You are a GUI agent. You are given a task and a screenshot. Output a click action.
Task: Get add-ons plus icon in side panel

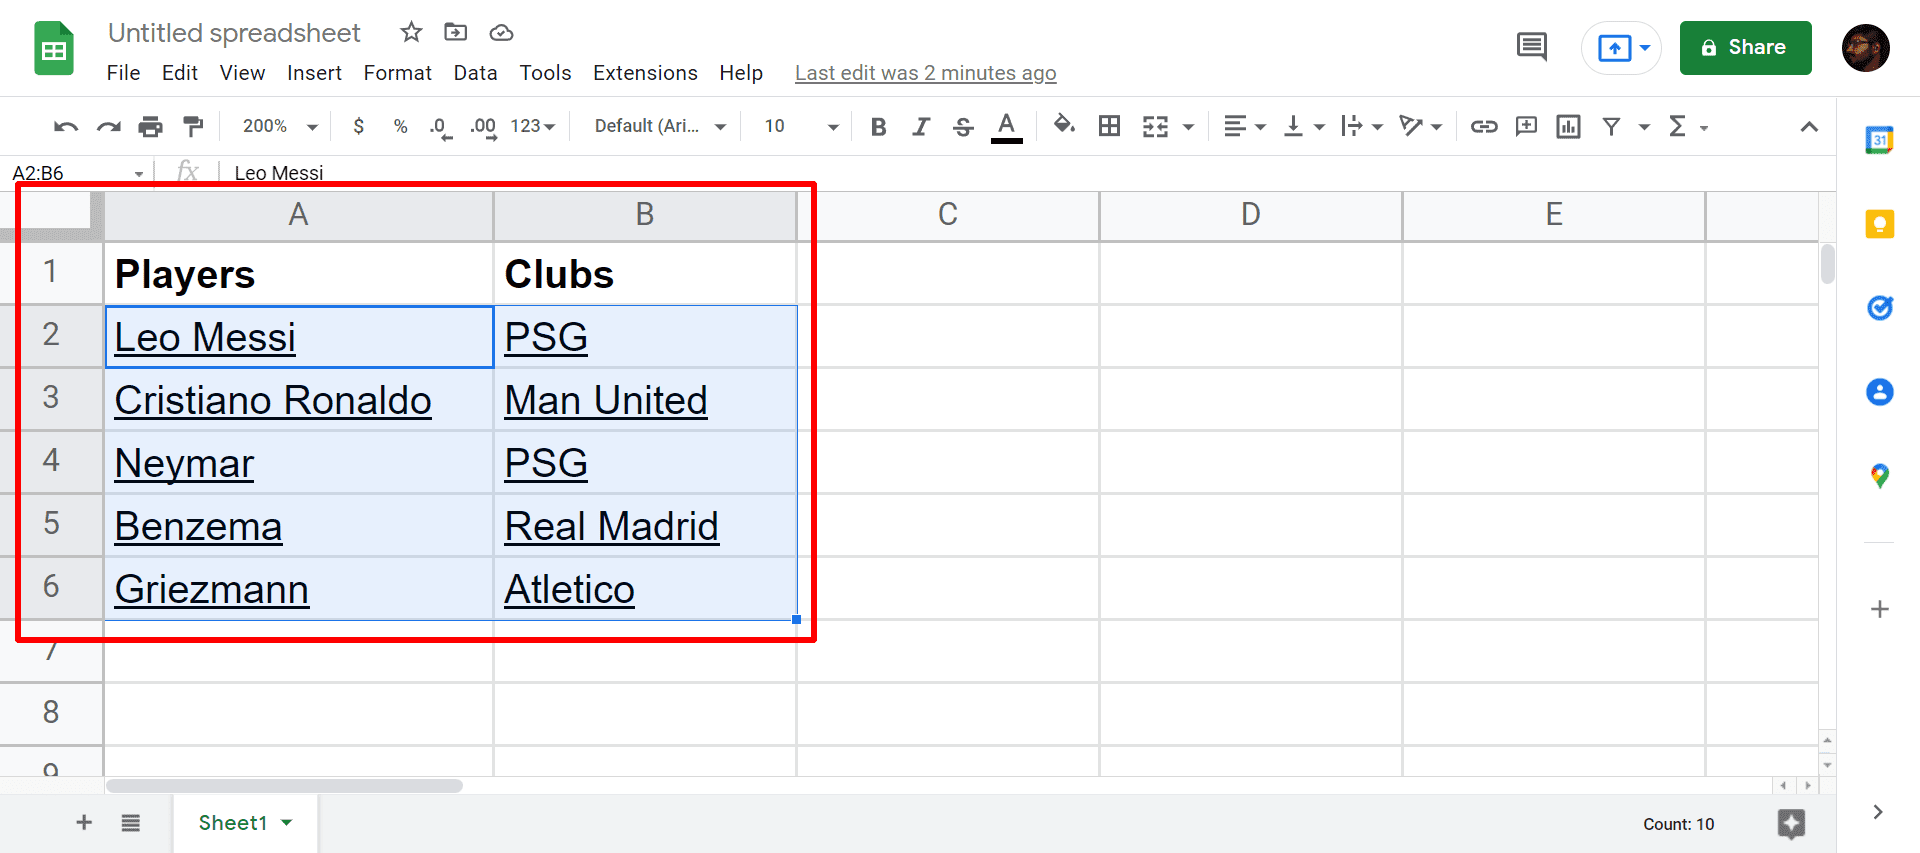(1879, 609)
